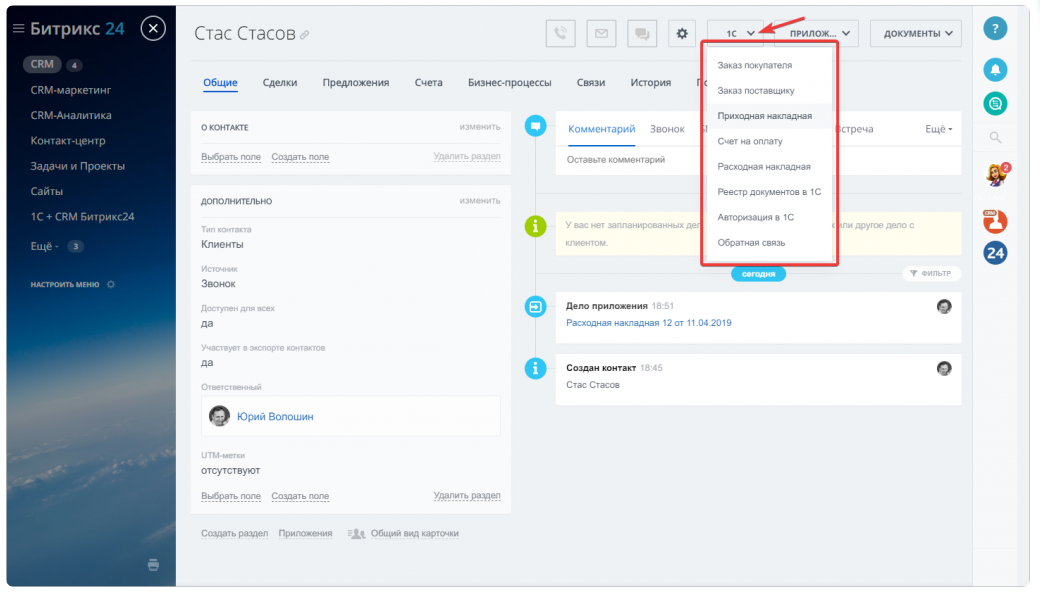
Task: Open the CRM item in left menu
Action: click(x=42, y=64)
